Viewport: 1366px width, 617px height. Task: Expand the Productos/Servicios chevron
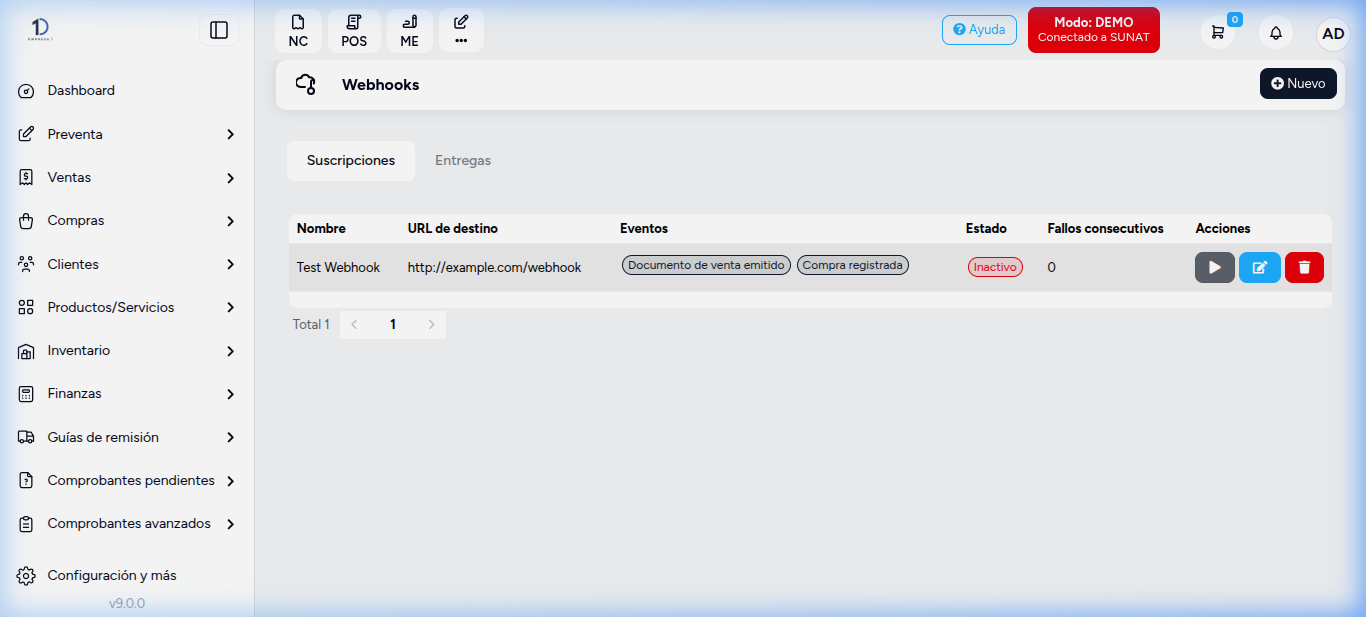pyautogui.click(x=230, y=308)
